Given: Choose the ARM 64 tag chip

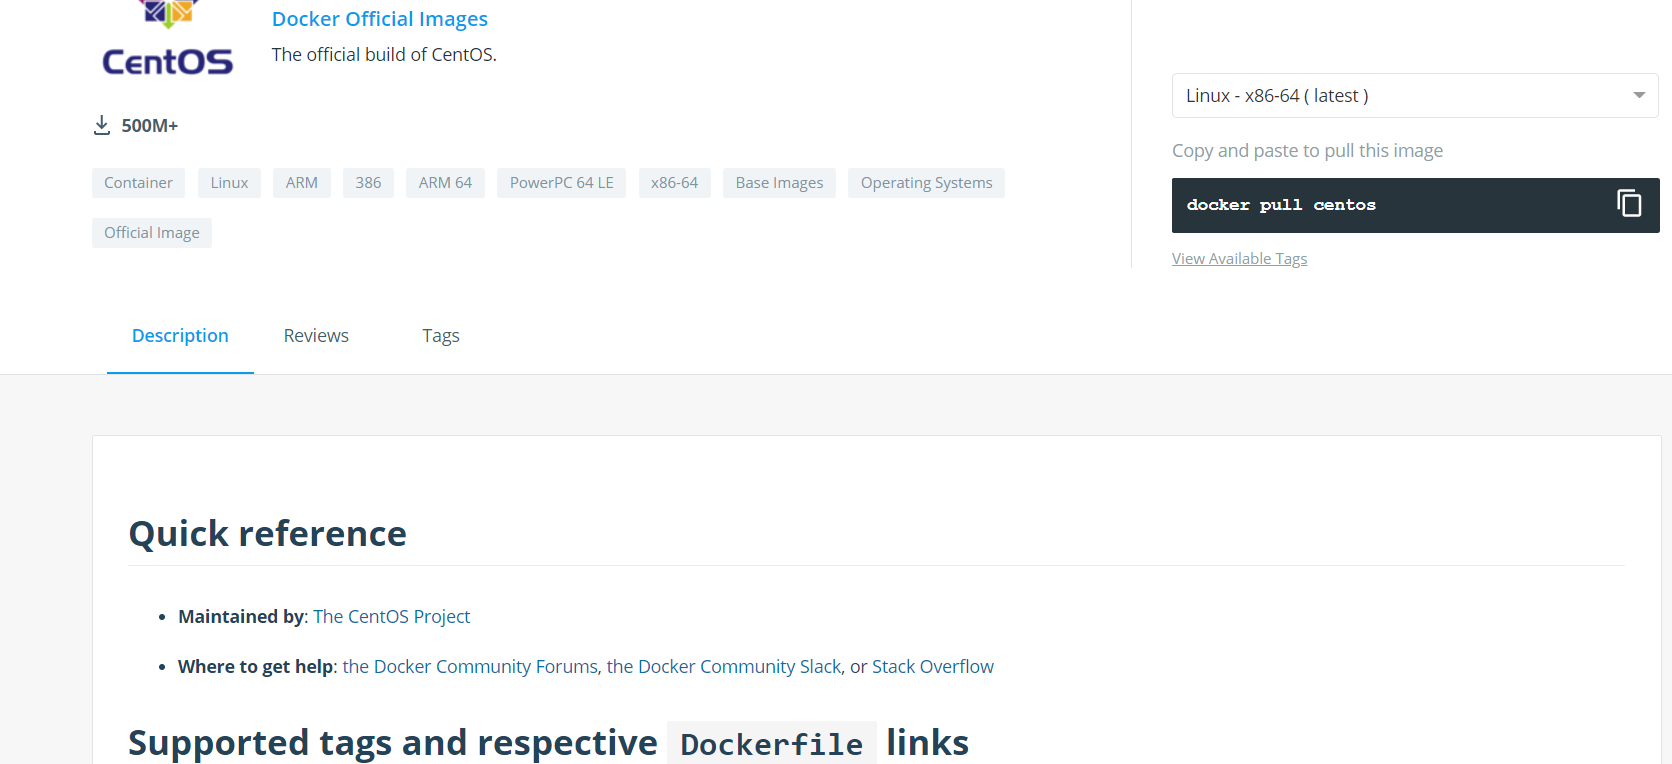Looking at the screenshot, I should (445, 183).
